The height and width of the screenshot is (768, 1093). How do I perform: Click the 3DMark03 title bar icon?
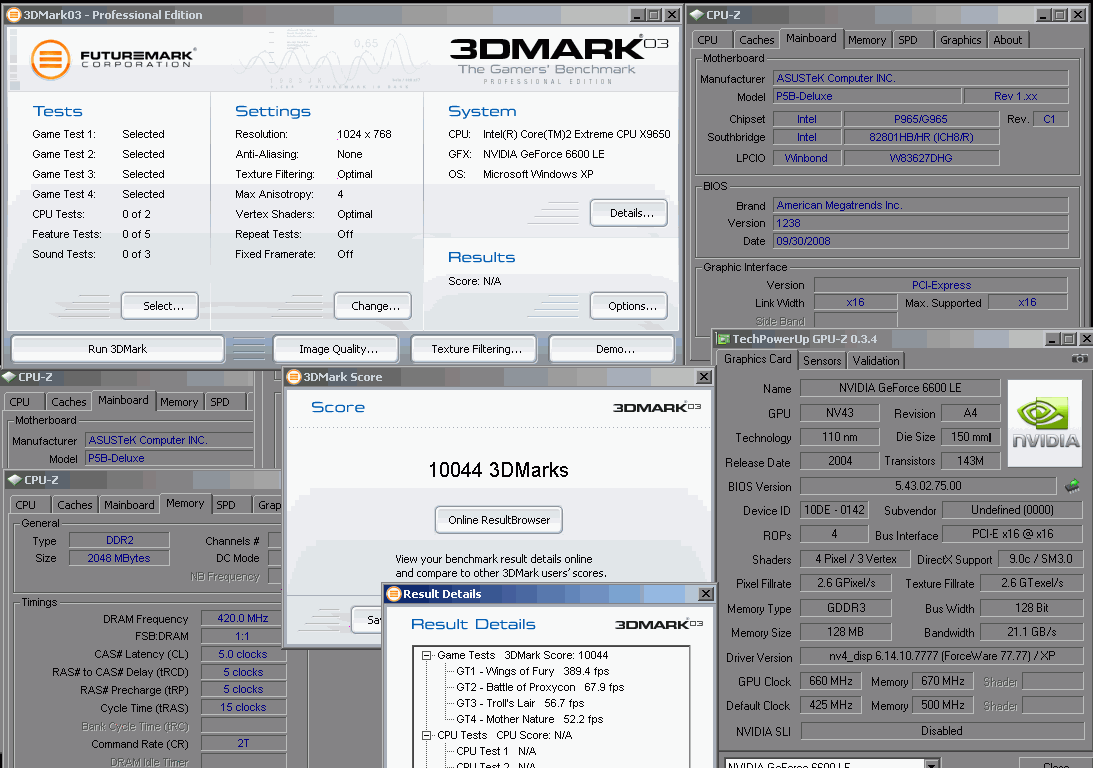tap(13, 15)
